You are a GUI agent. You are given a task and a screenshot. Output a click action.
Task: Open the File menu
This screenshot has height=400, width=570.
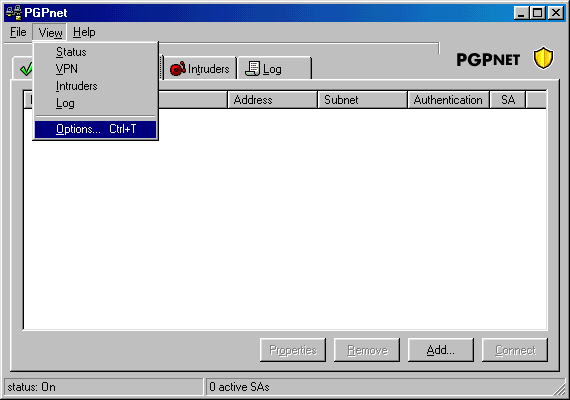[18, 32]
